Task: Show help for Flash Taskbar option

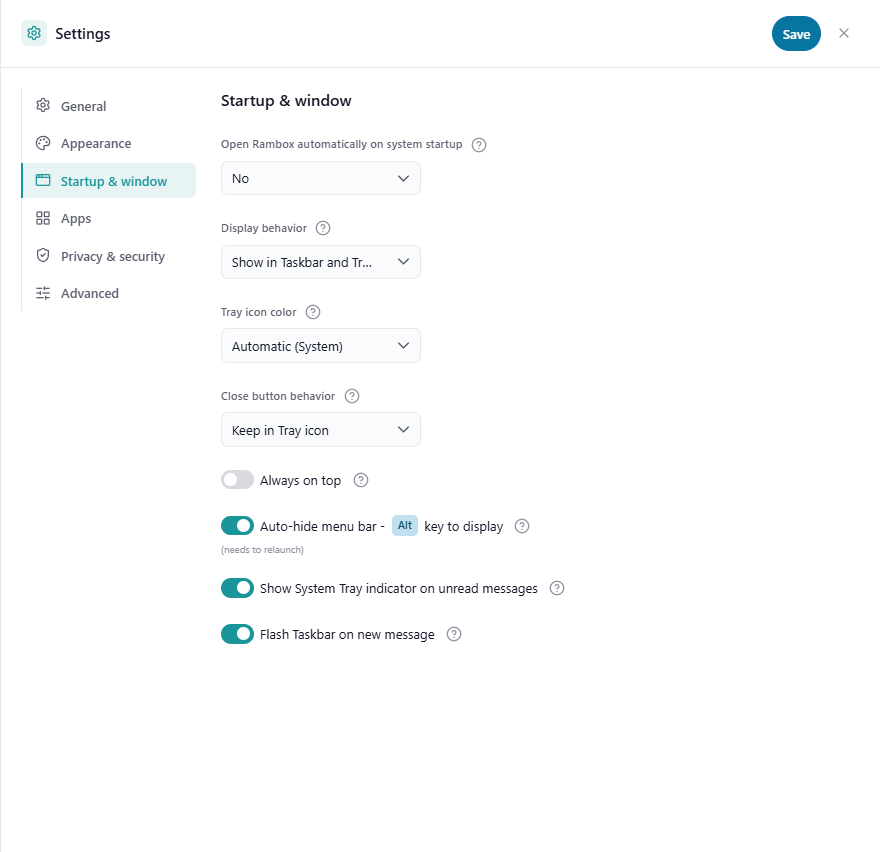Action: 454,634
